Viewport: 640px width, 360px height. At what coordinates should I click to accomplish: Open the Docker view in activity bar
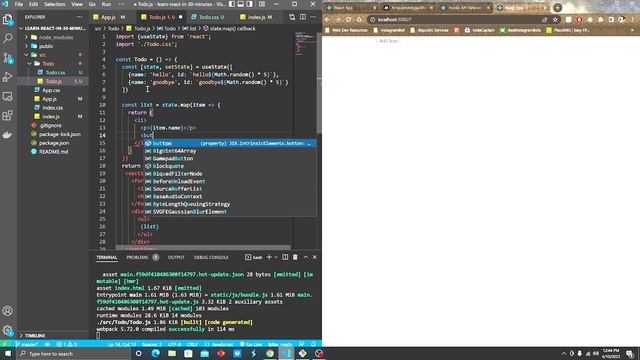point(8,135)
